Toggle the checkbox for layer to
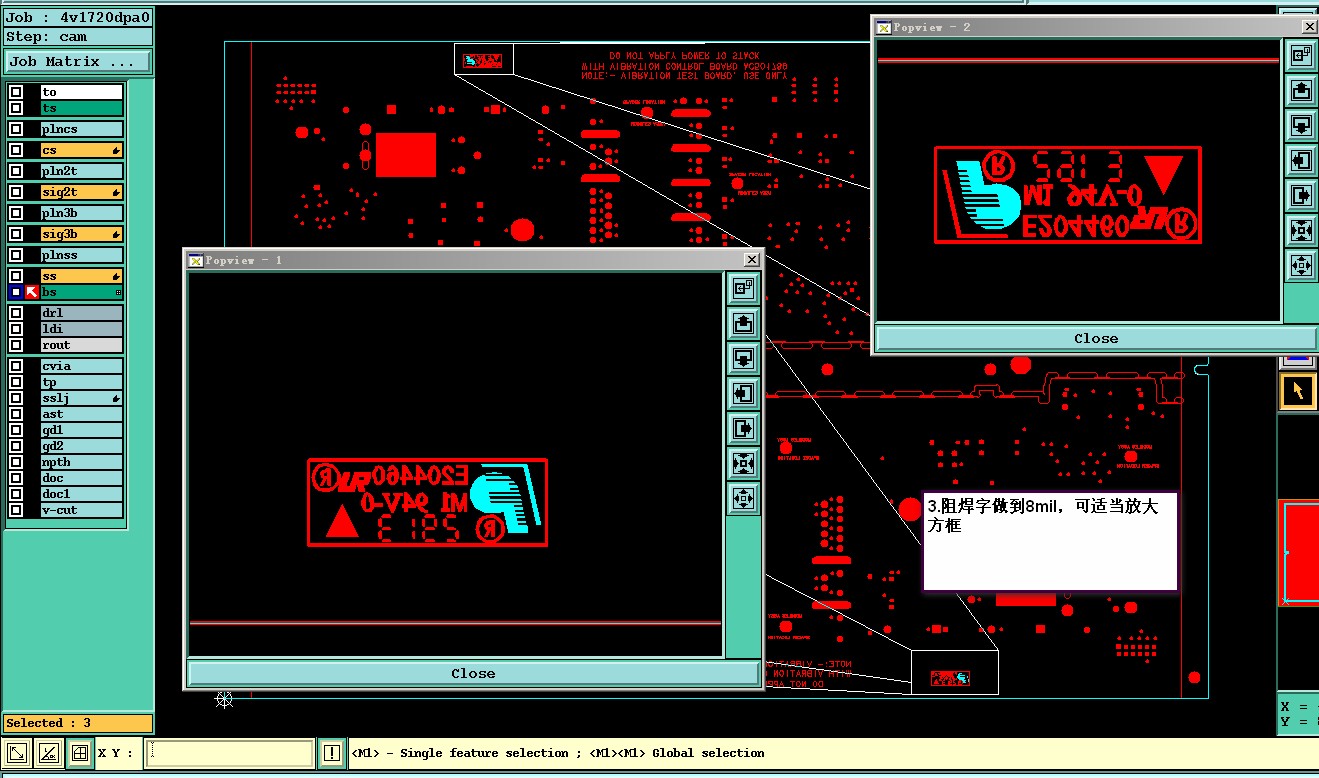The width and height of the screenshot is (1319, 778). coord(16,92)
